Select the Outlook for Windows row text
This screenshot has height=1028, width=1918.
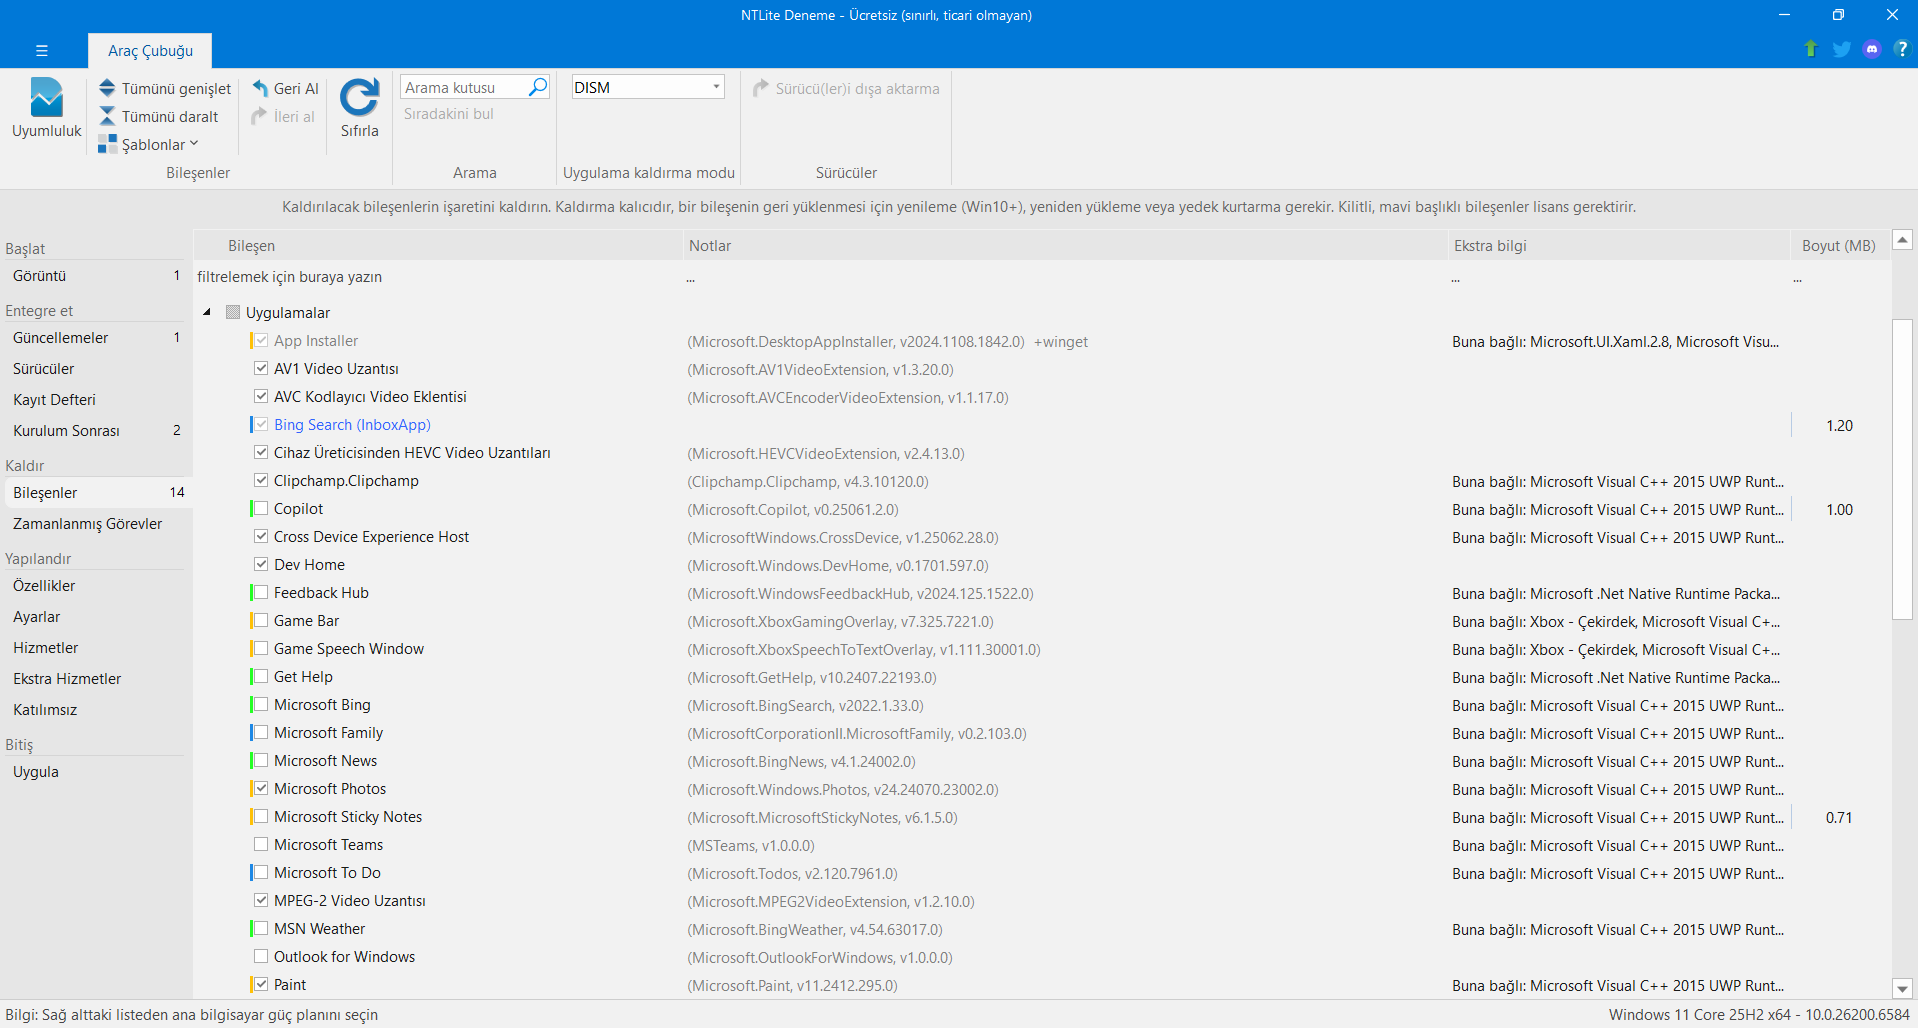[344, 957]
